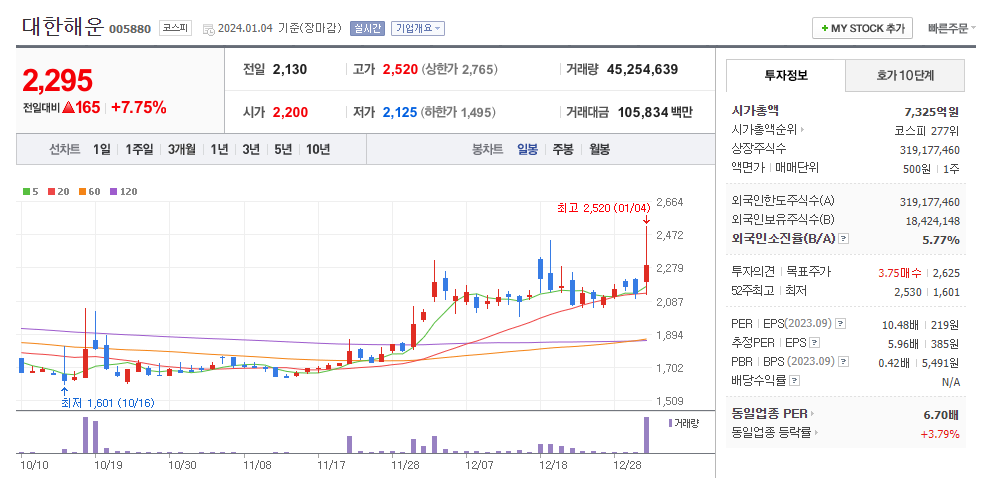
Task: Select the 10년 line chart period
Action: tap(318, 150)
